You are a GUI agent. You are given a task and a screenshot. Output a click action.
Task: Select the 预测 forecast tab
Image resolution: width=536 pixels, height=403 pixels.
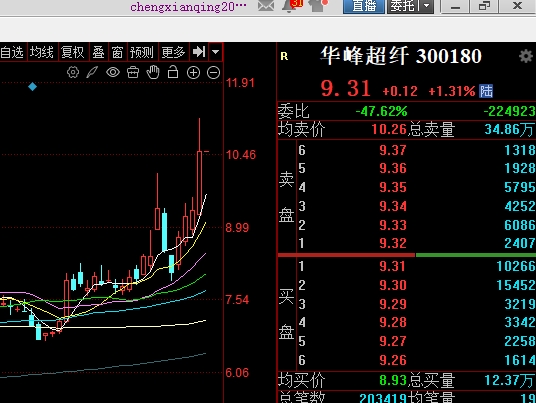142,52
